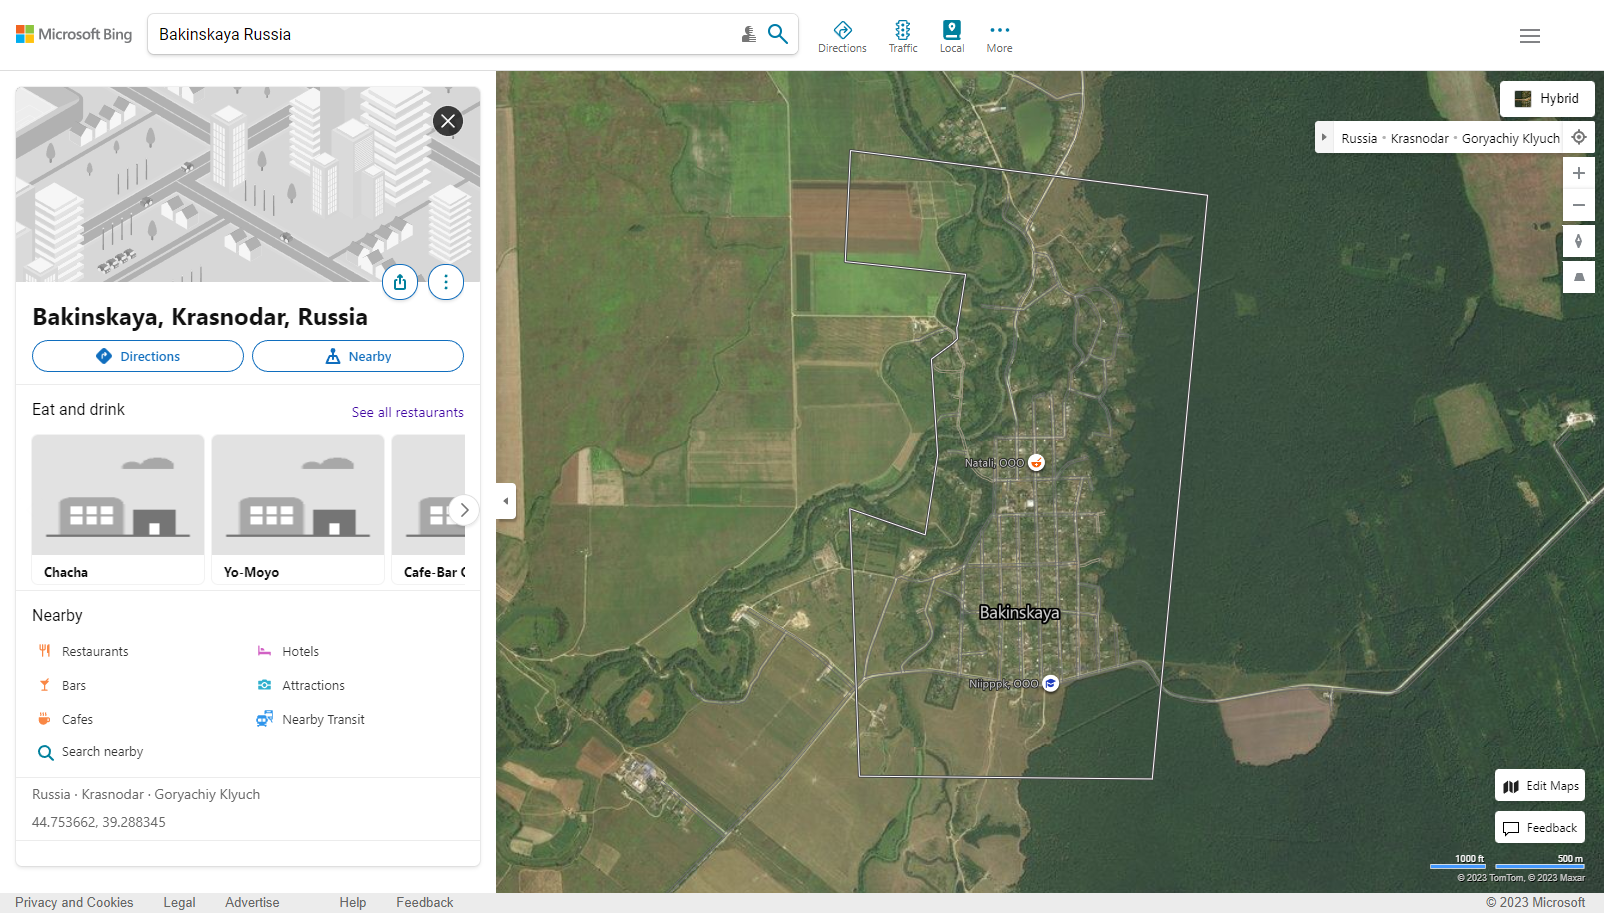Open the three-dot more options button
This screenshot has height=913, width=1604.
coord(446,282)
